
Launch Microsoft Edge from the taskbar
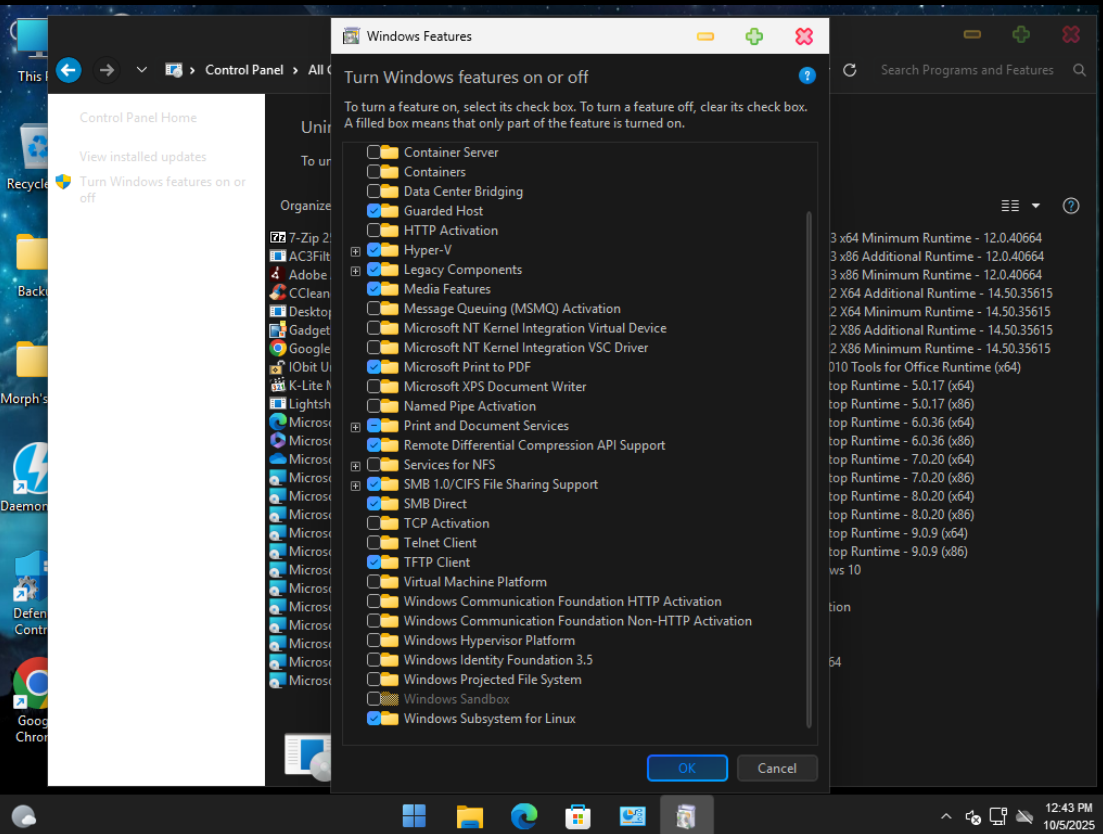tap(524, 816)
